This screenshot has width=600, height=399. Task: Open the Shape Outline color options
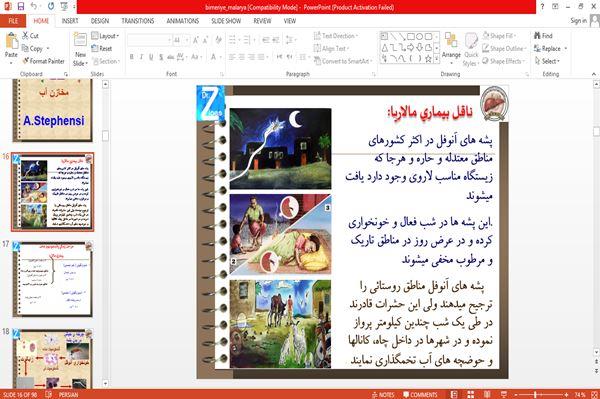click(504, 48)
